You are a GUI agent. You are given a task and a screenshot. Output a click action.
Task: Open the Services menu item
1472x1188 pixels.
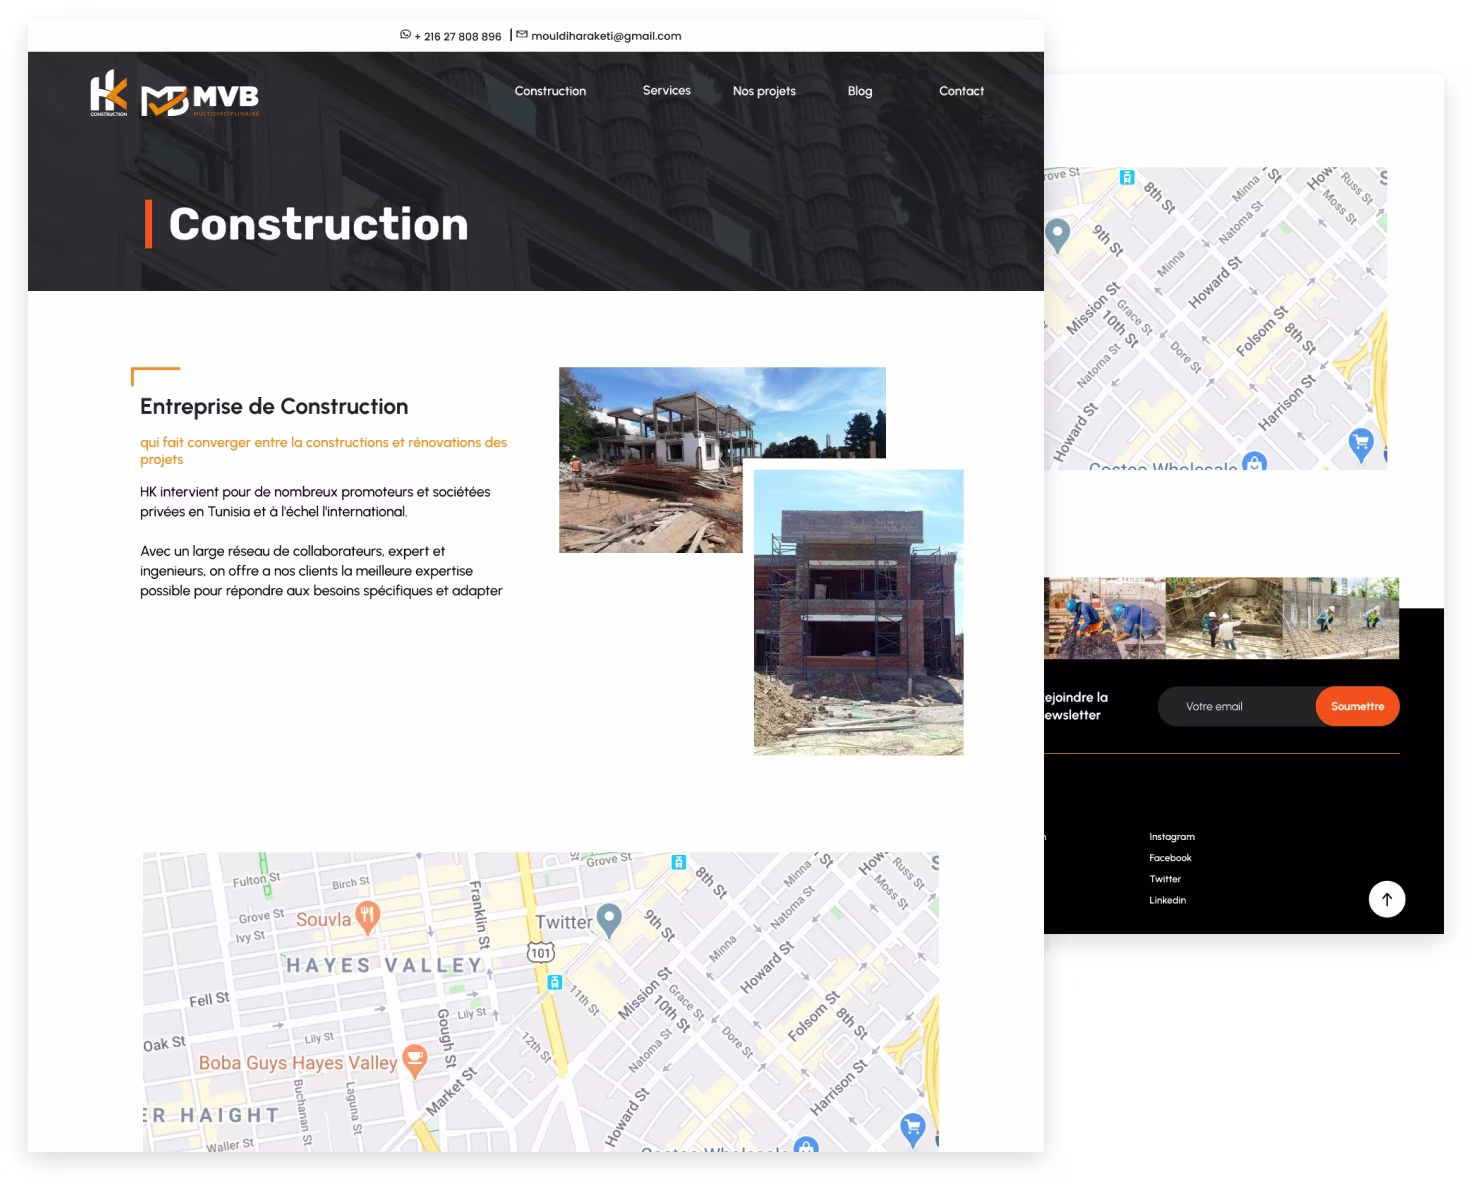667,90
